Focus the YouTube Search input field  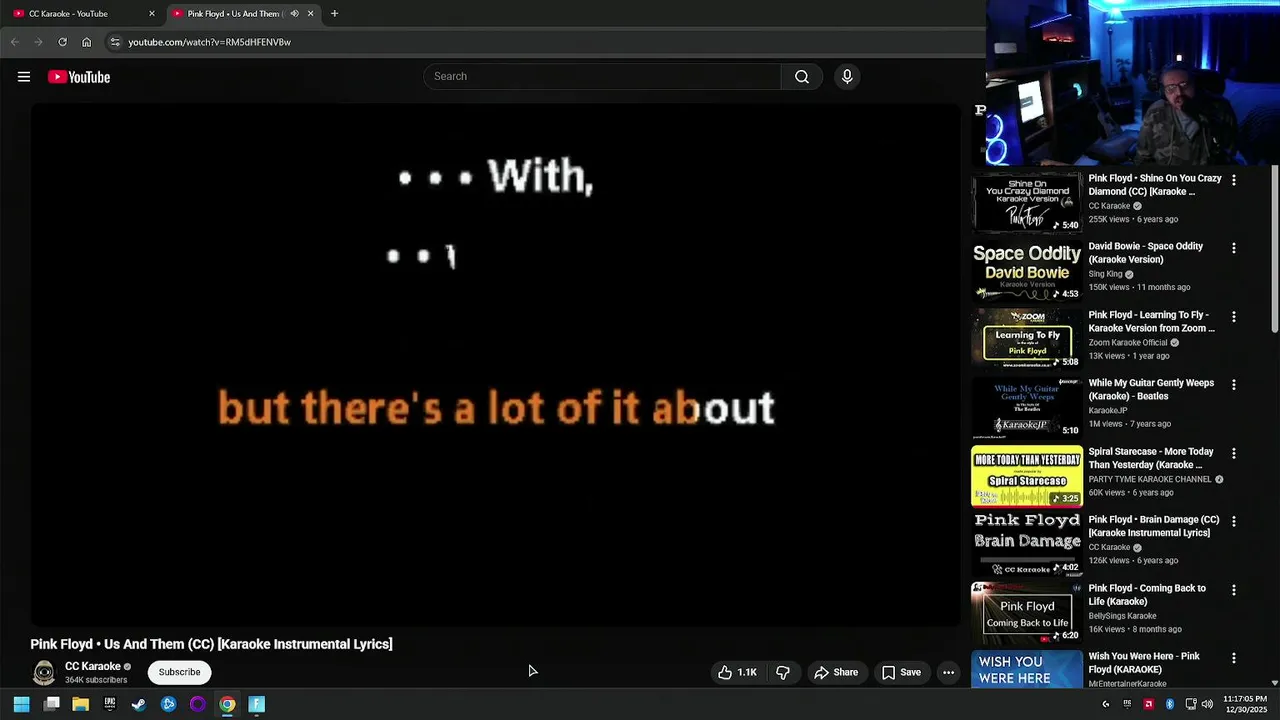[602, 77]
